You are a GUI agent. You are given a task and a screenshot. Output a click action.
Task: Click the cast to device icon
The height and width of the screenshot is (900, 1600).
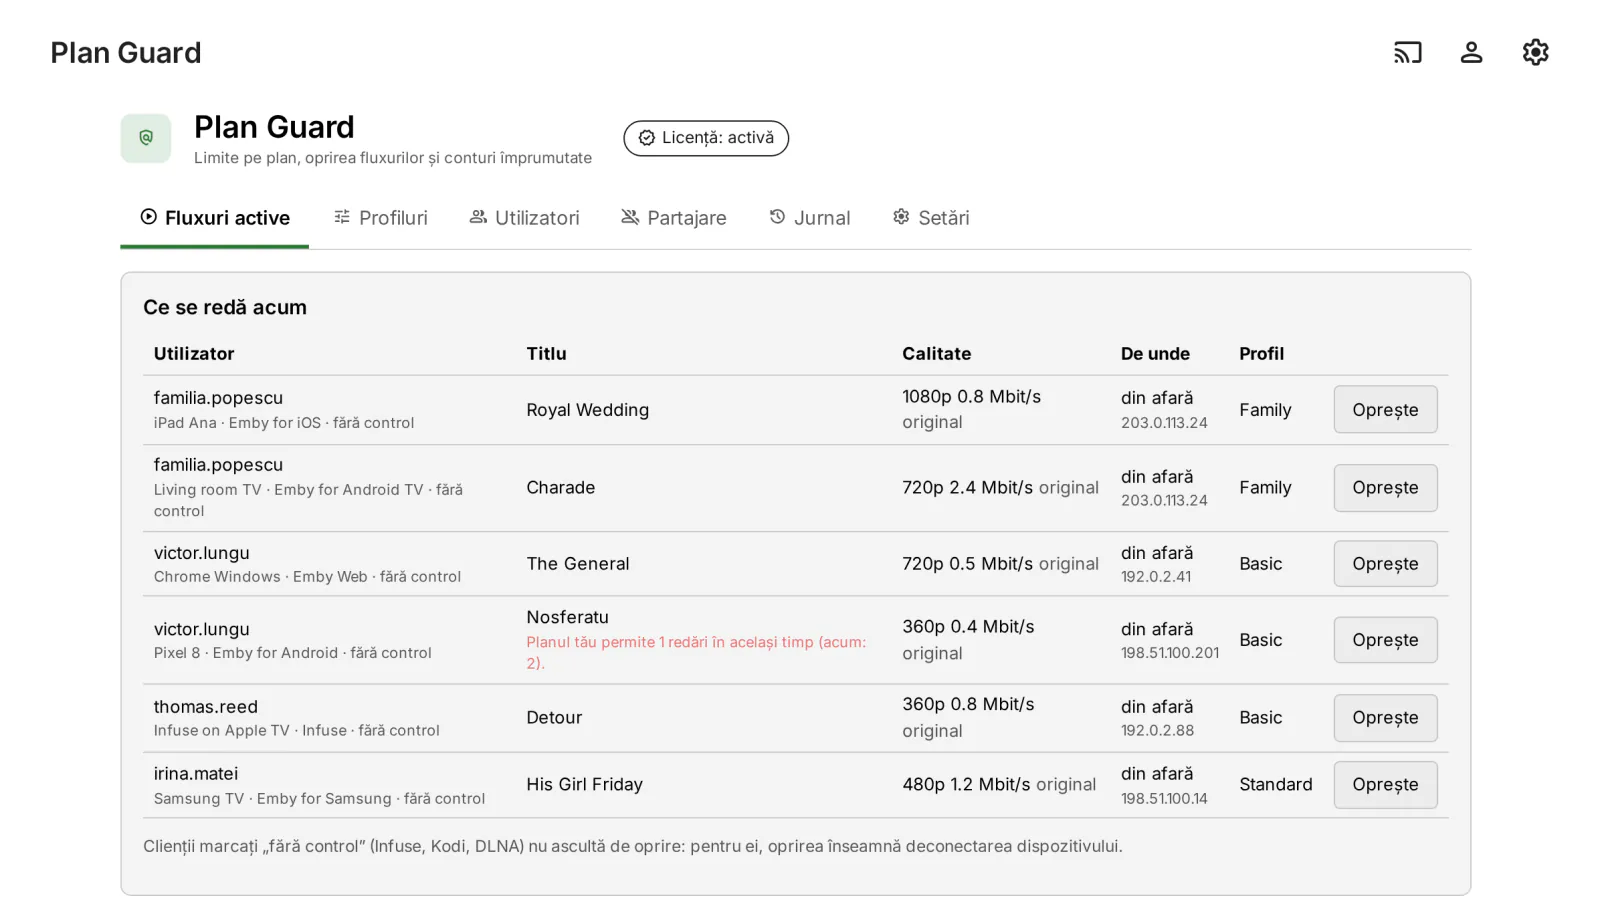pyautogui.click(x=1407, y=52)
